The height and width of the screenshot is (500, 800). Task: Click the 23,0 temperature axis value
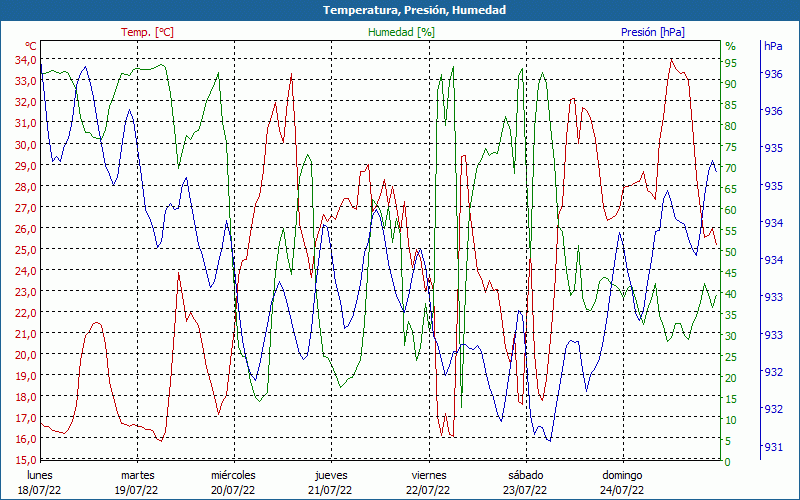click(25, 292)
